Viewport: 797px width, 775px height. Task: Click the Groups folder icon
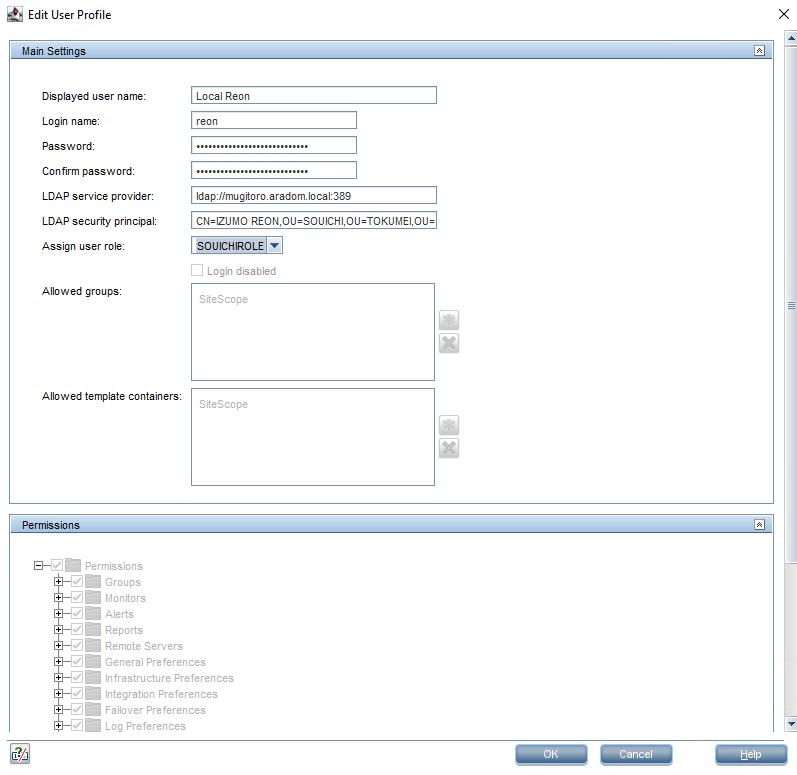[93, 581]
